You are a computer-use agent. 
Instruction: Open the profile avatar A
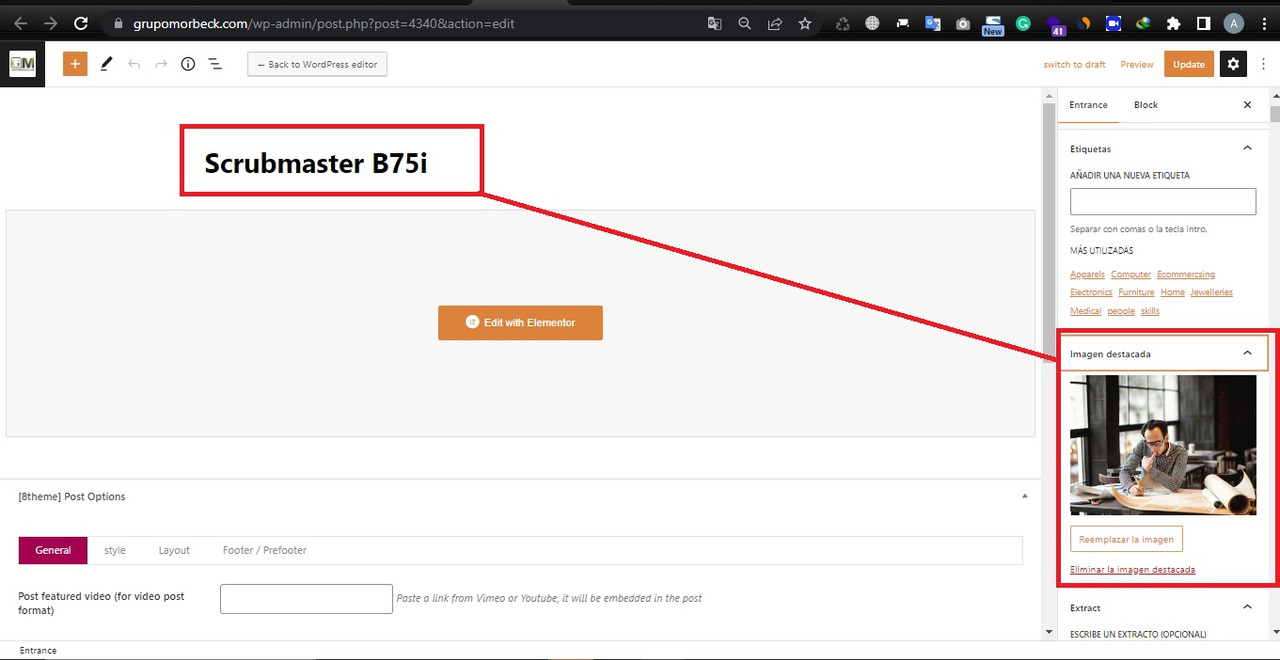click(1234, 23)
